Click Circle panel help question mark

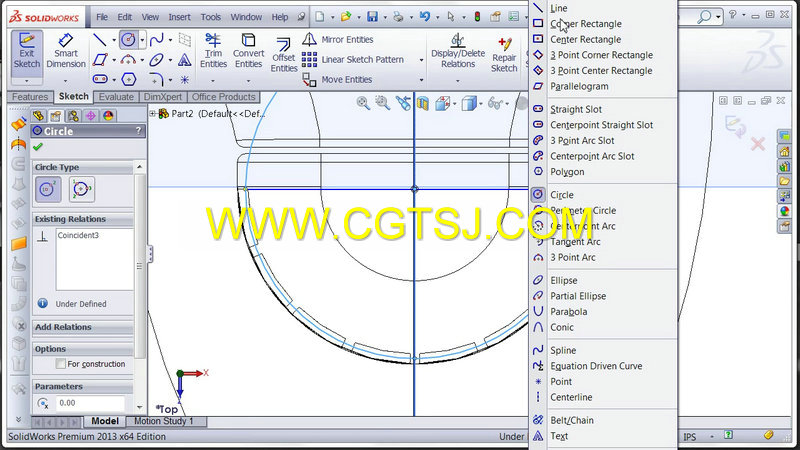click(138, 131)
